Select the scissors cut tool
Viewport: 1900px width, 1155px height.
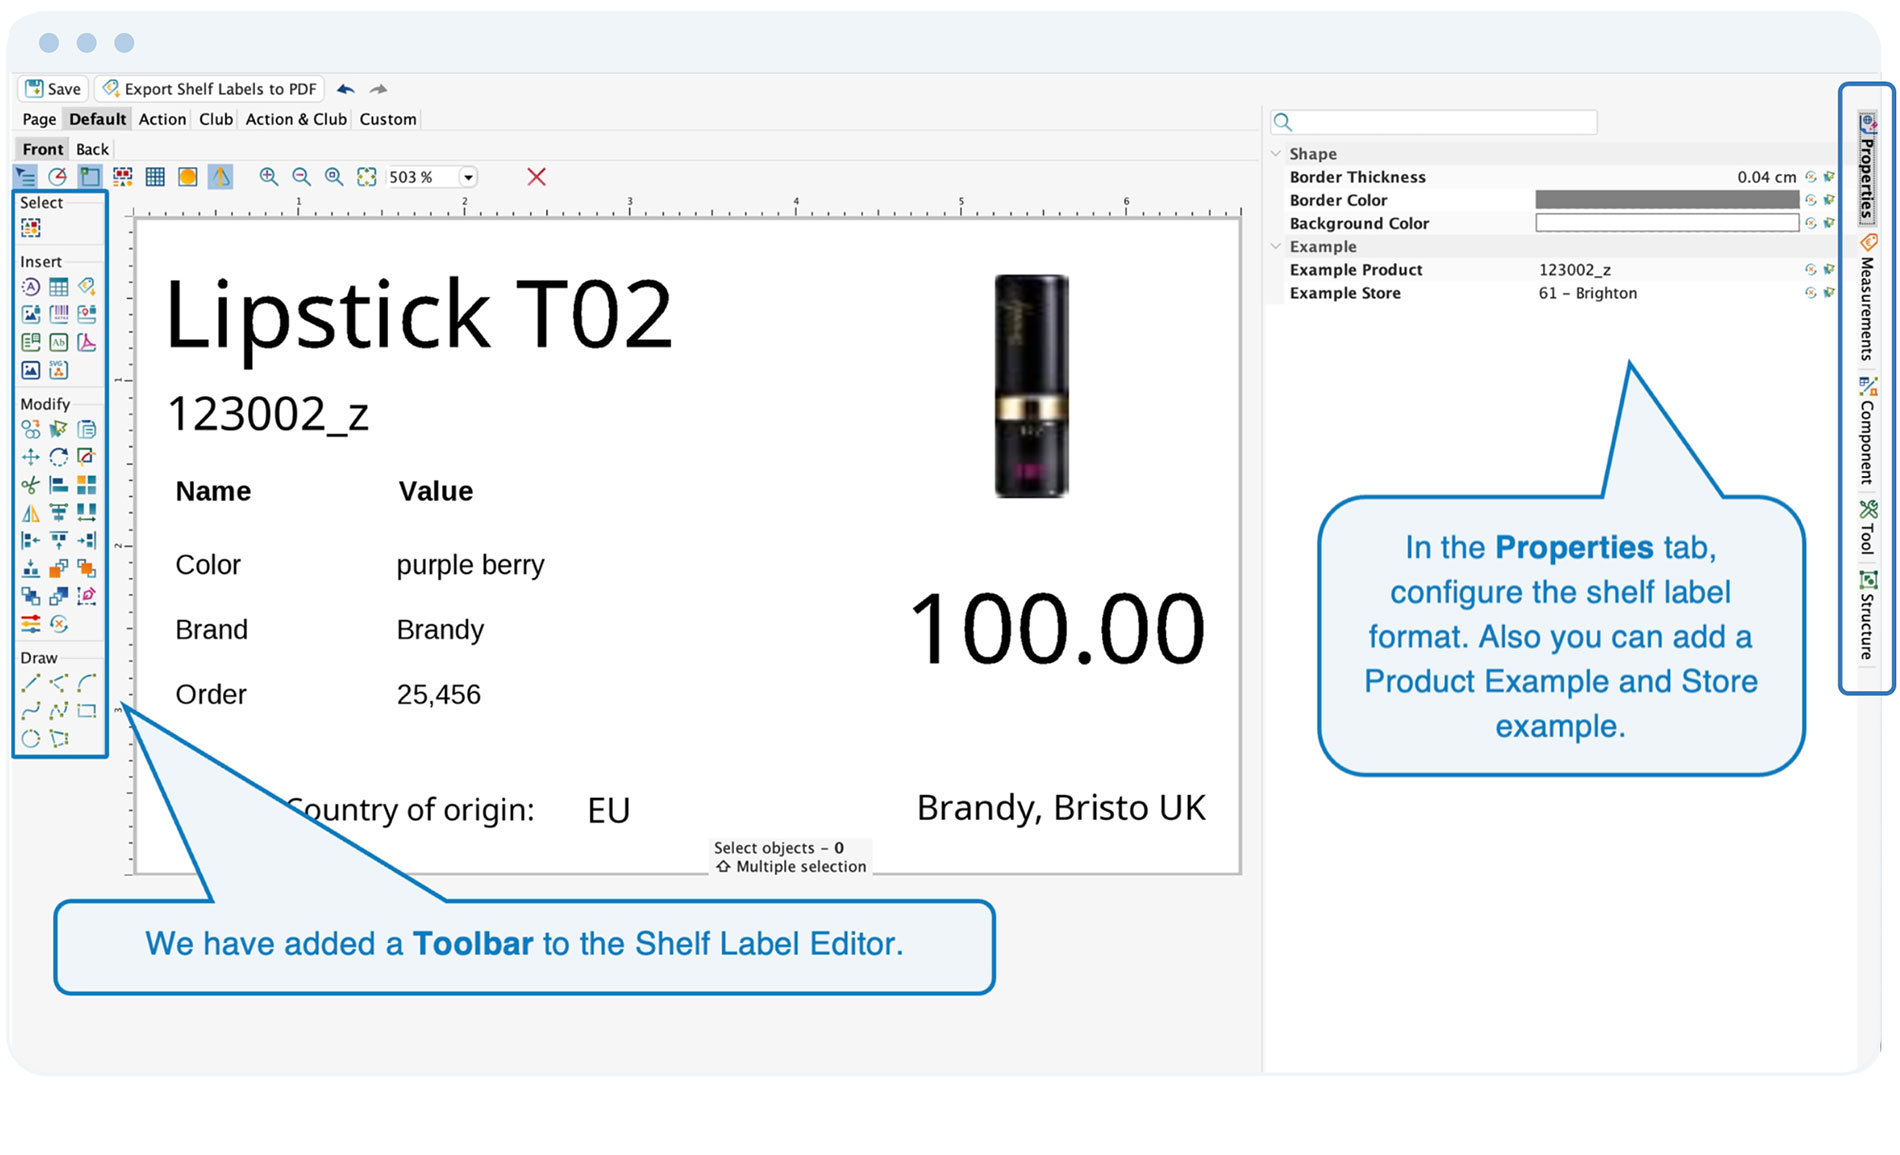click(x=31, y=485)
